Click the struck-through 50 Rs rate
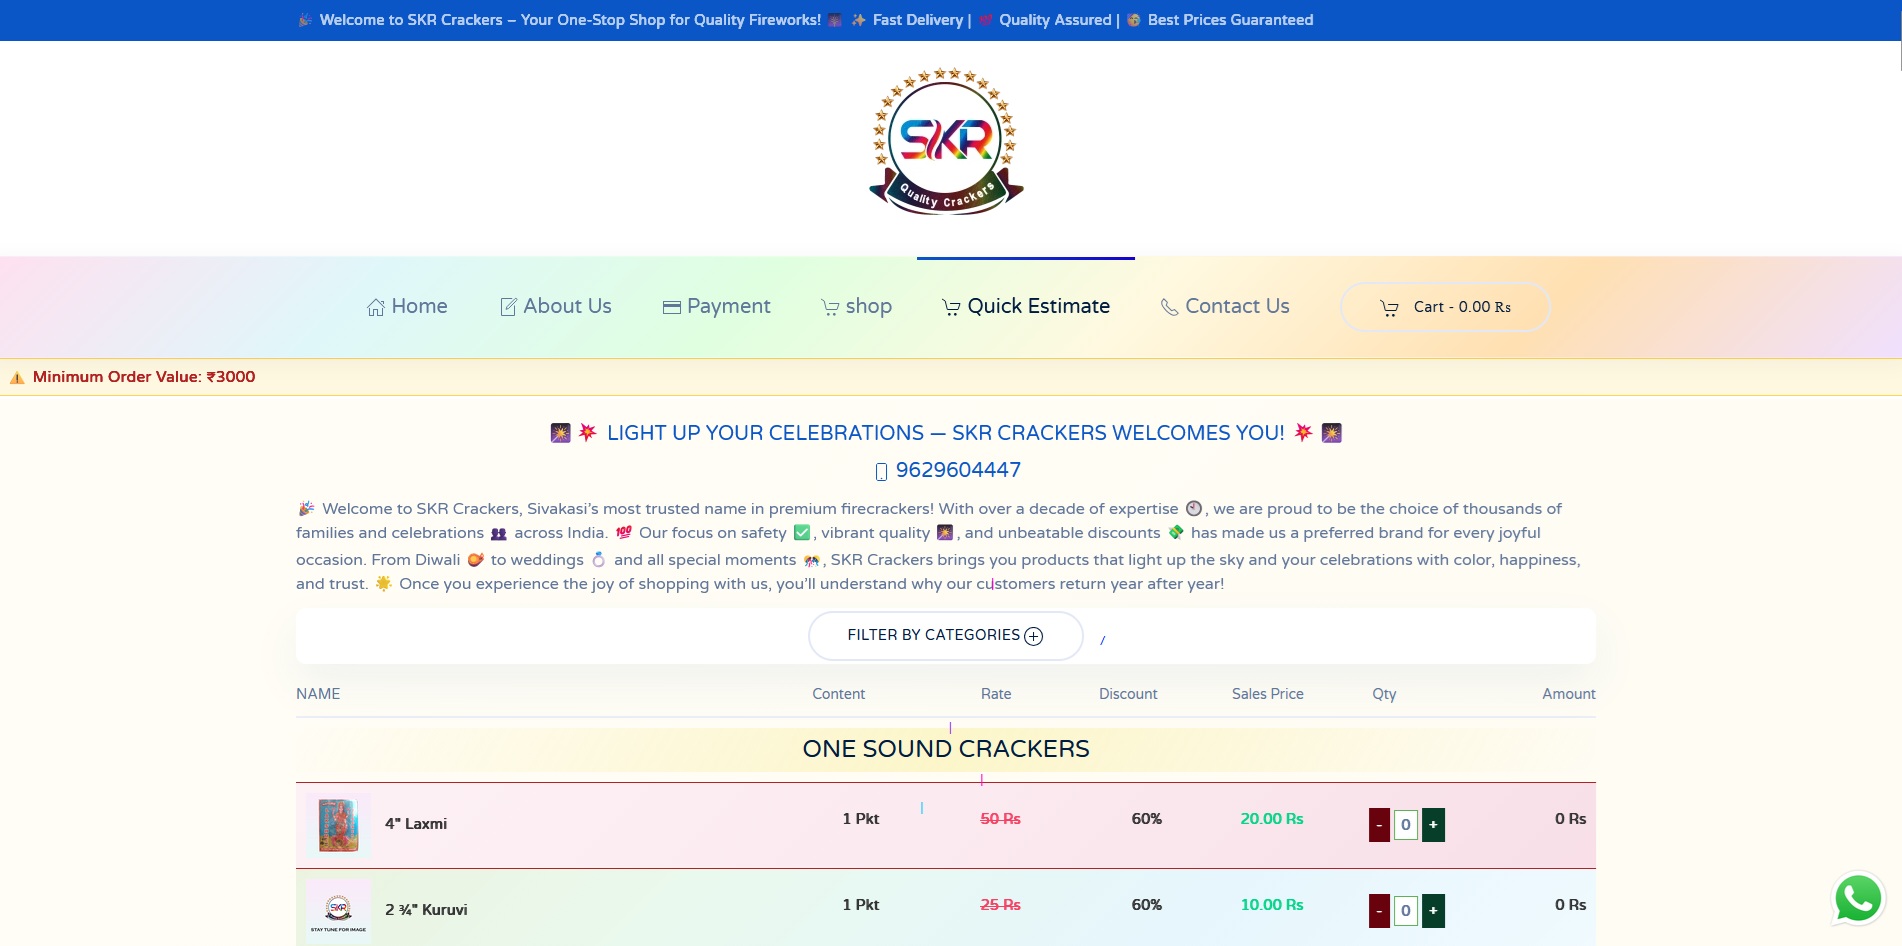Image resolution: width=1902 pixels, height=946 pixels. 1000,819
